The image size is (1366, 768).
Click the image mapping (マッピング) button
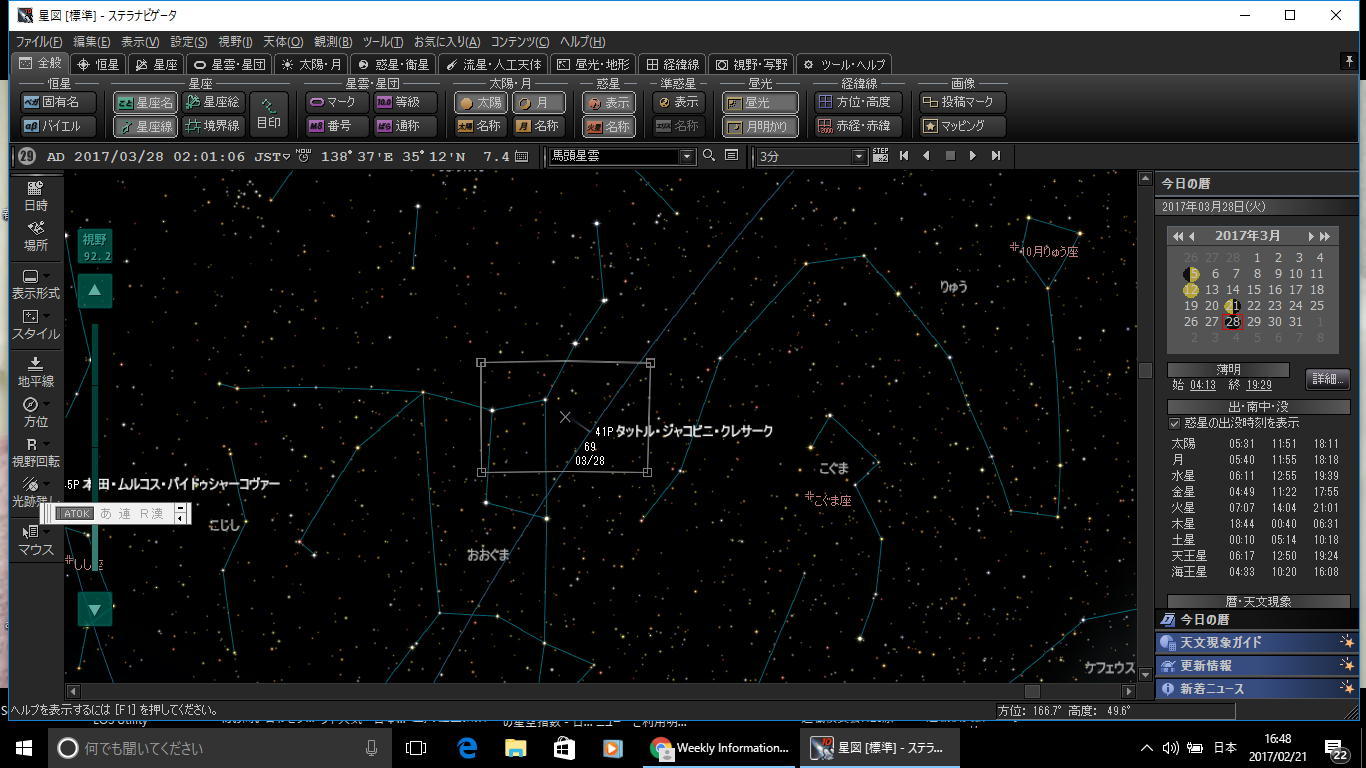click(963, 126)
